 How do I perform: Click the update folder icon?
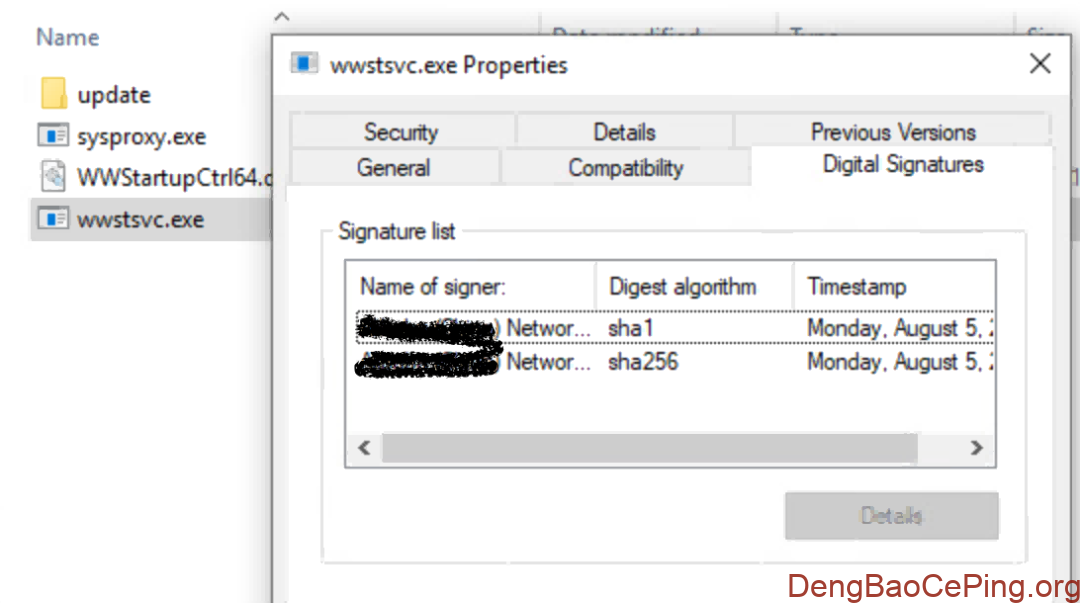54,95
